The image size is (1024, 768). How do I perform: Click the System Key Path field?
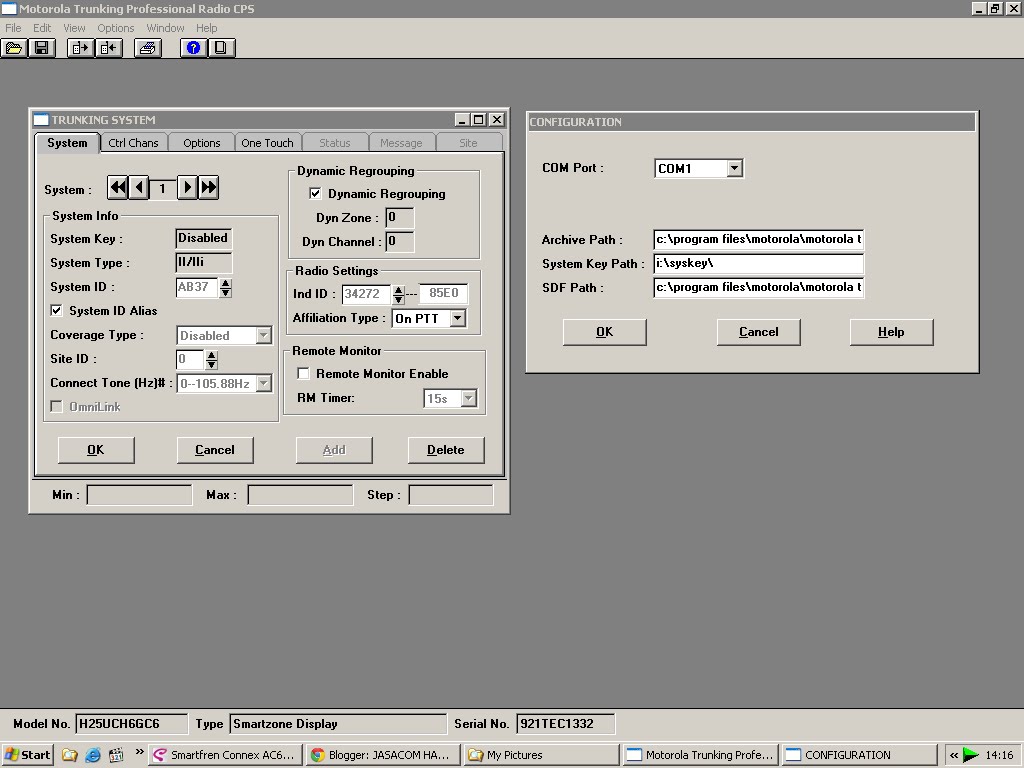pos(758,263)
